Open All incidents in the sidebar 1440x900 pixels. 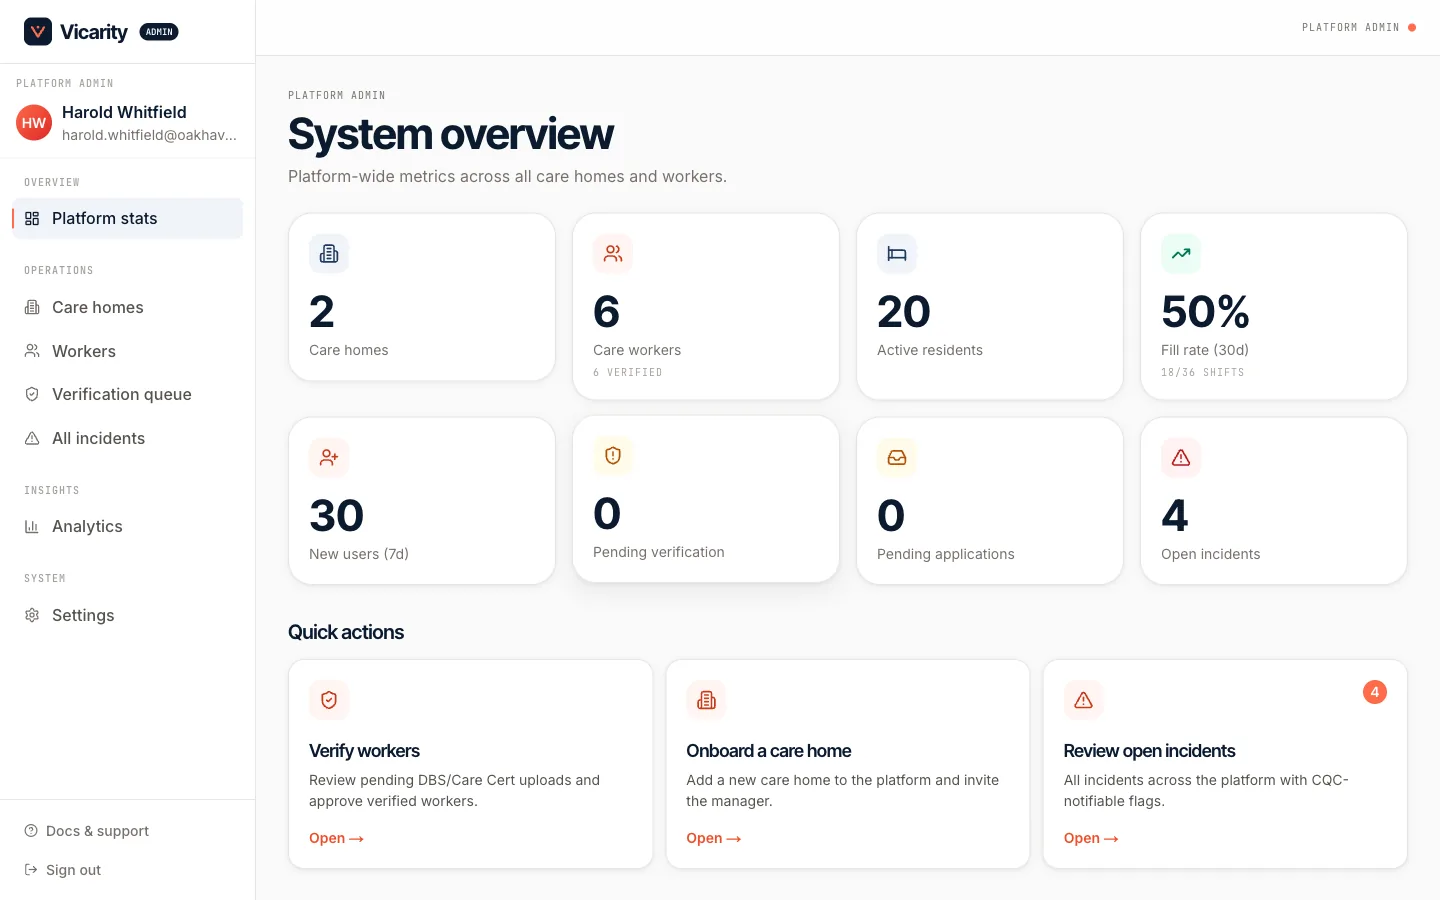[127, 438]
